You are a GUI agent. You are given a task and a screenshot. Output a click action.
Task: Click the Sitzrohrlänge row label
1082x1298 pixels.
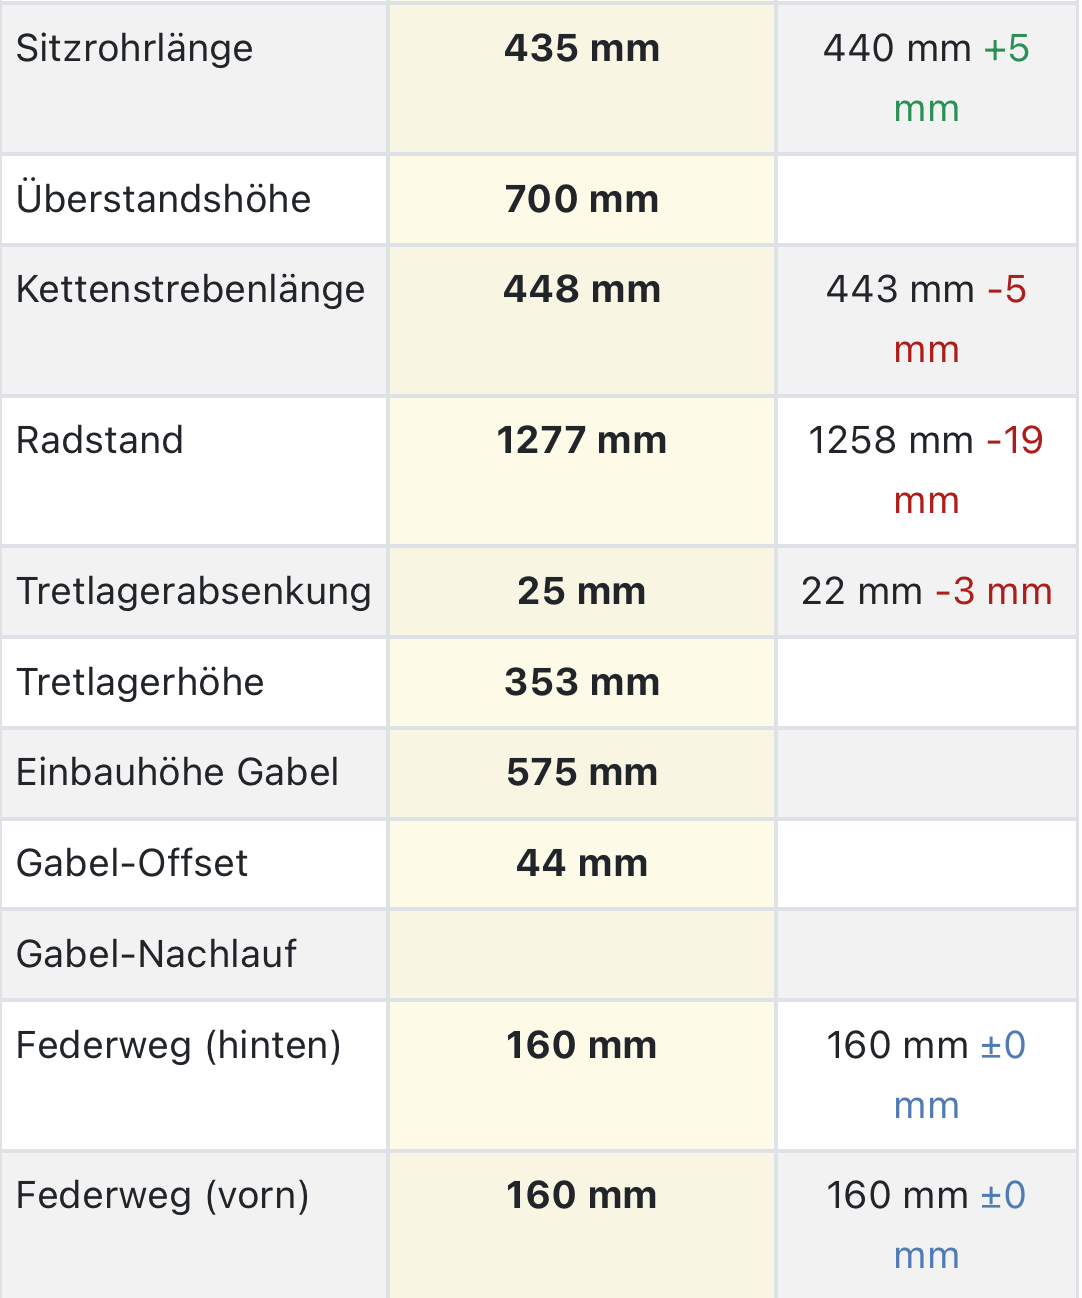(x=135, y=49)
